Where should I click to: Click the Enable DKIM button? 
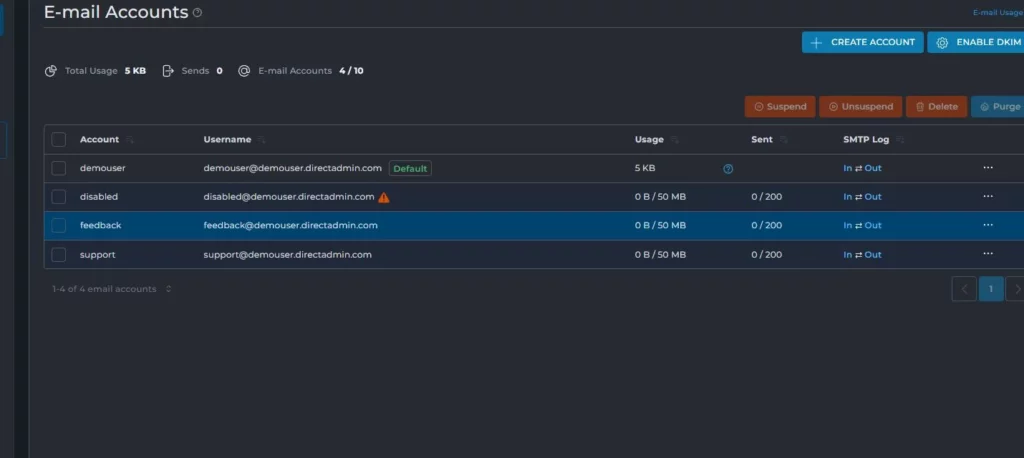pyautogui.click(x=978, y=42)
